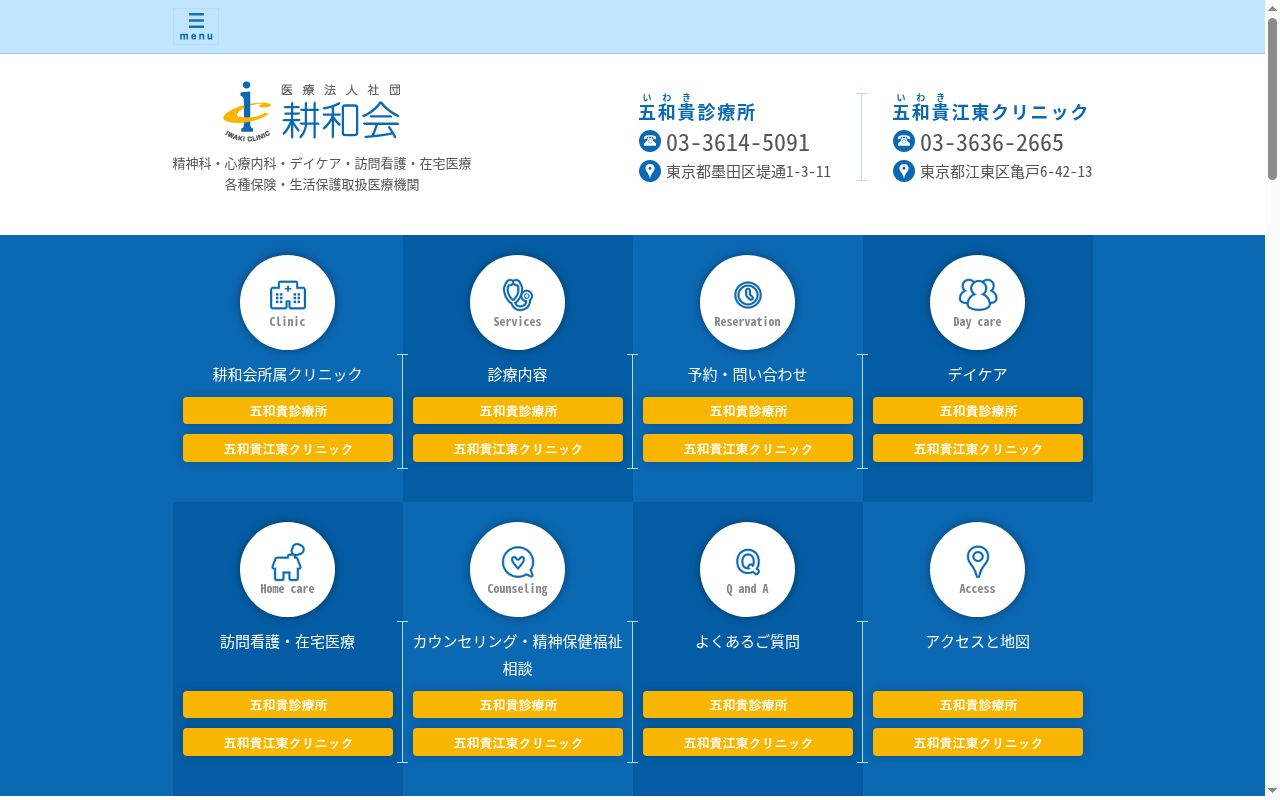The width and height of the screenshot is (1280, 800).
Task: Open 五和貴診療所 under 耕和会所属クリニック
Action: pyautogui.click(x=288, y=411)
